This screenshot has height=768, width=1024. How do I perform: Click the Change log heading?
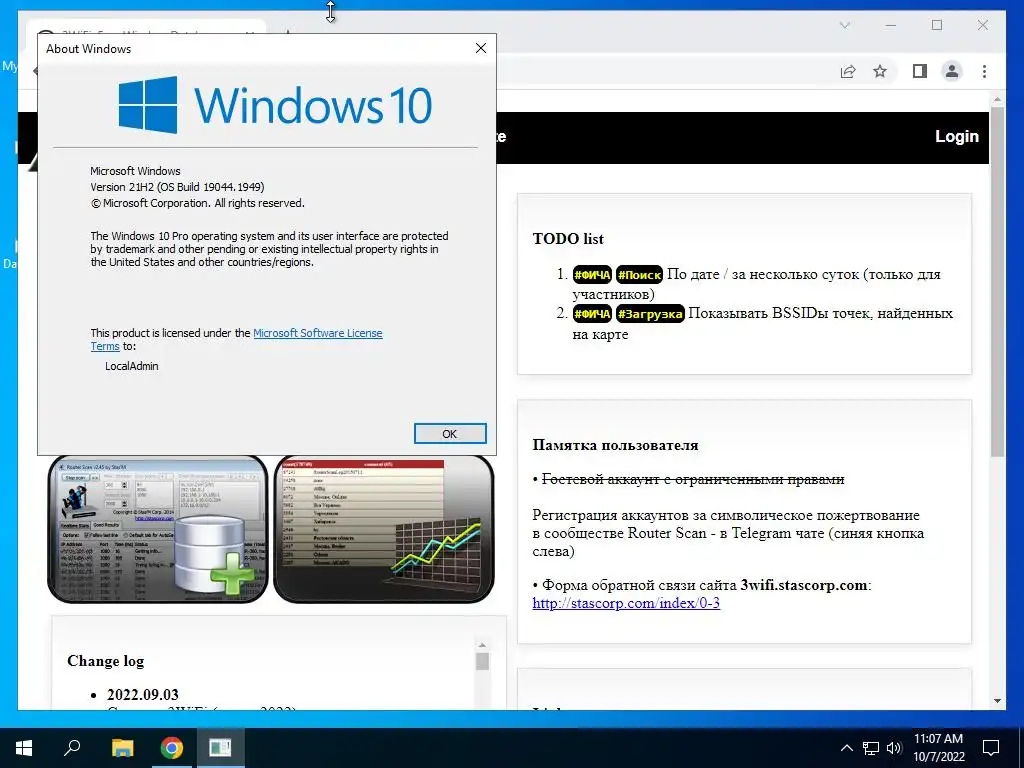click(x=105, y=661)
